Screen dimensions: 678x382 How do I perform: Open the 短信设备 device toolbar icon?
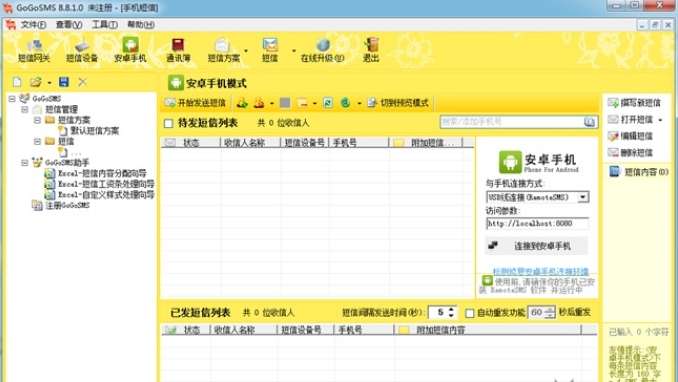click(x=82, y=51)
